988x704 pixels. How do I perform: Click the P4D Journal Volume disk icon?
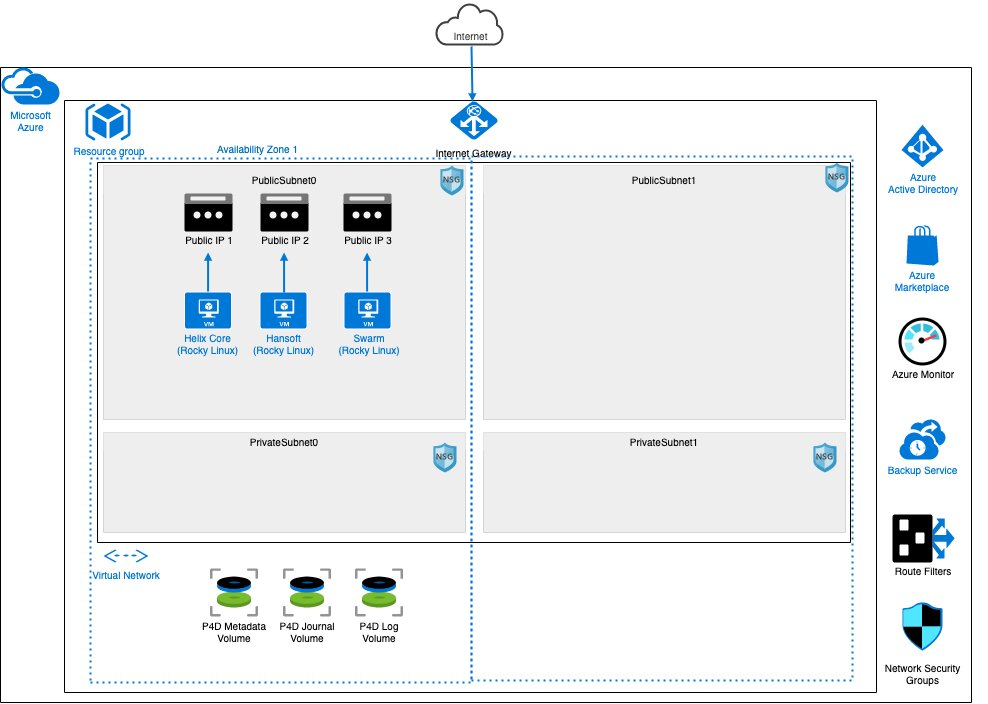[x=307, y=592]
